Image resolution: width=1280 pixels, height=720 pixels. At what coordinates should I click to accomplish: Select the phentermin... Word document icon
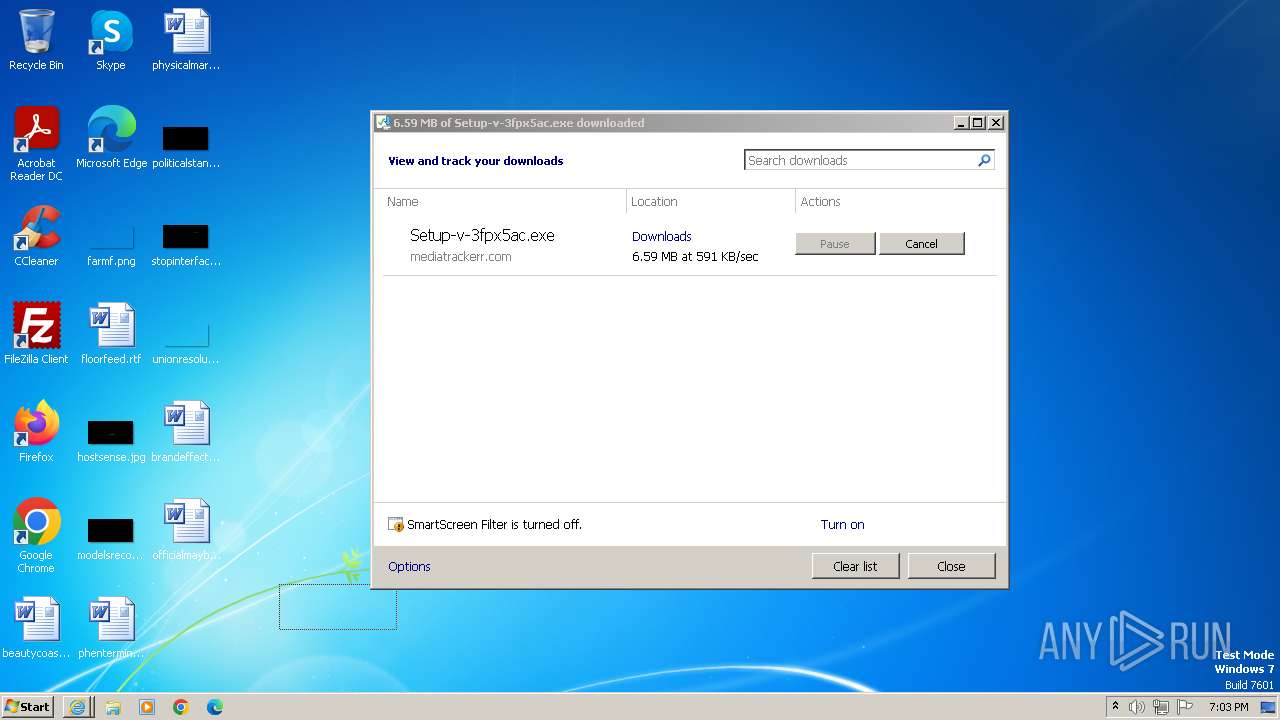(x=111, y=627)
